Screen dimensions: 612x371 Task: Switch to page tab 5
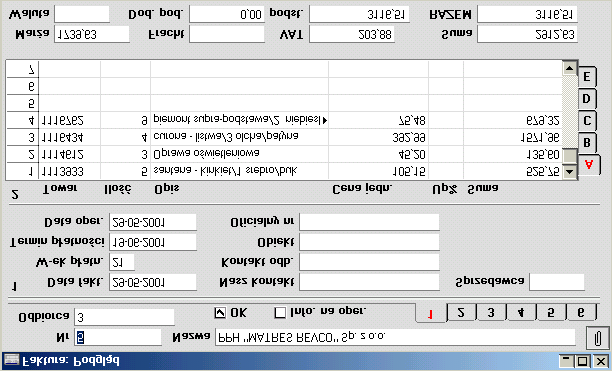(x=551, y=312)
